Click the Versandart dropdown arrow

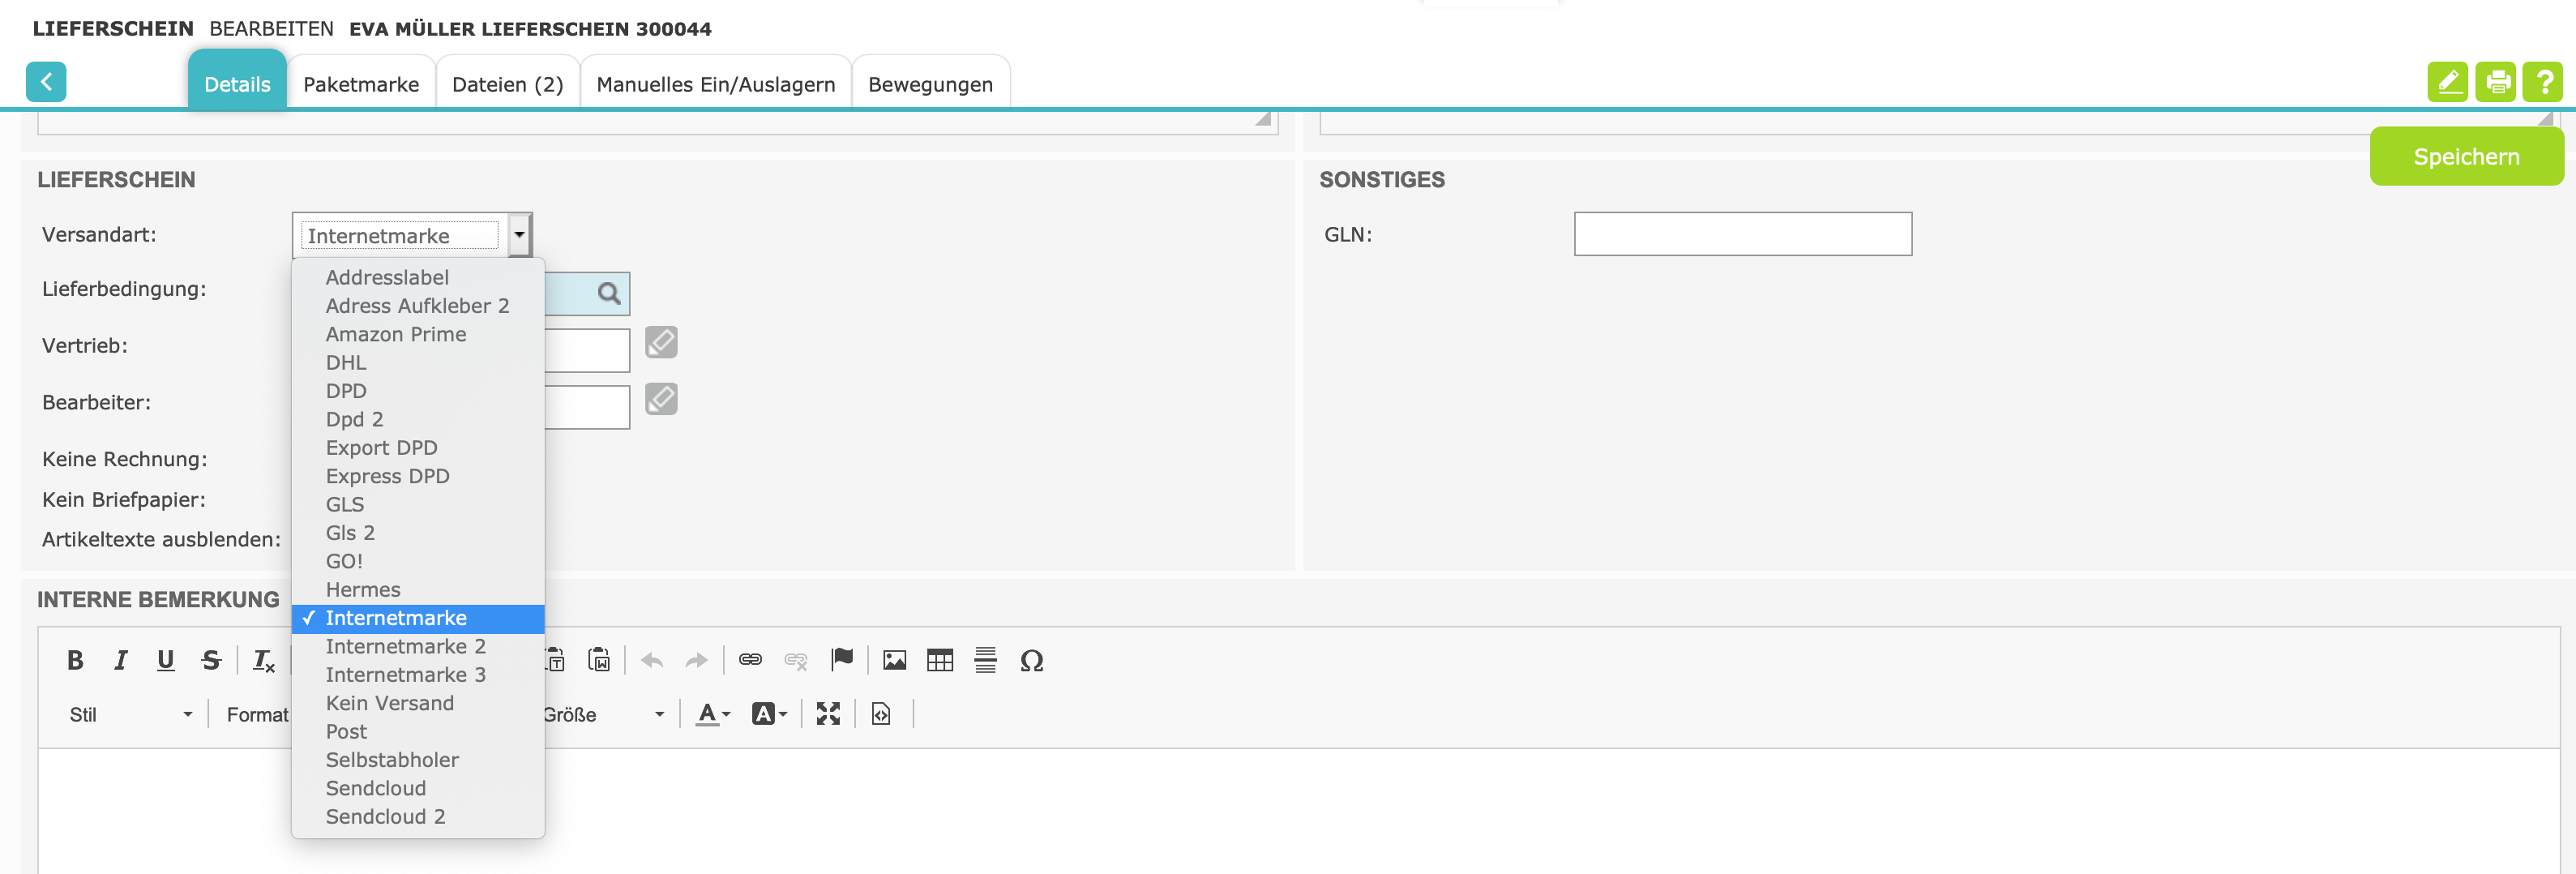coord(519,235)
